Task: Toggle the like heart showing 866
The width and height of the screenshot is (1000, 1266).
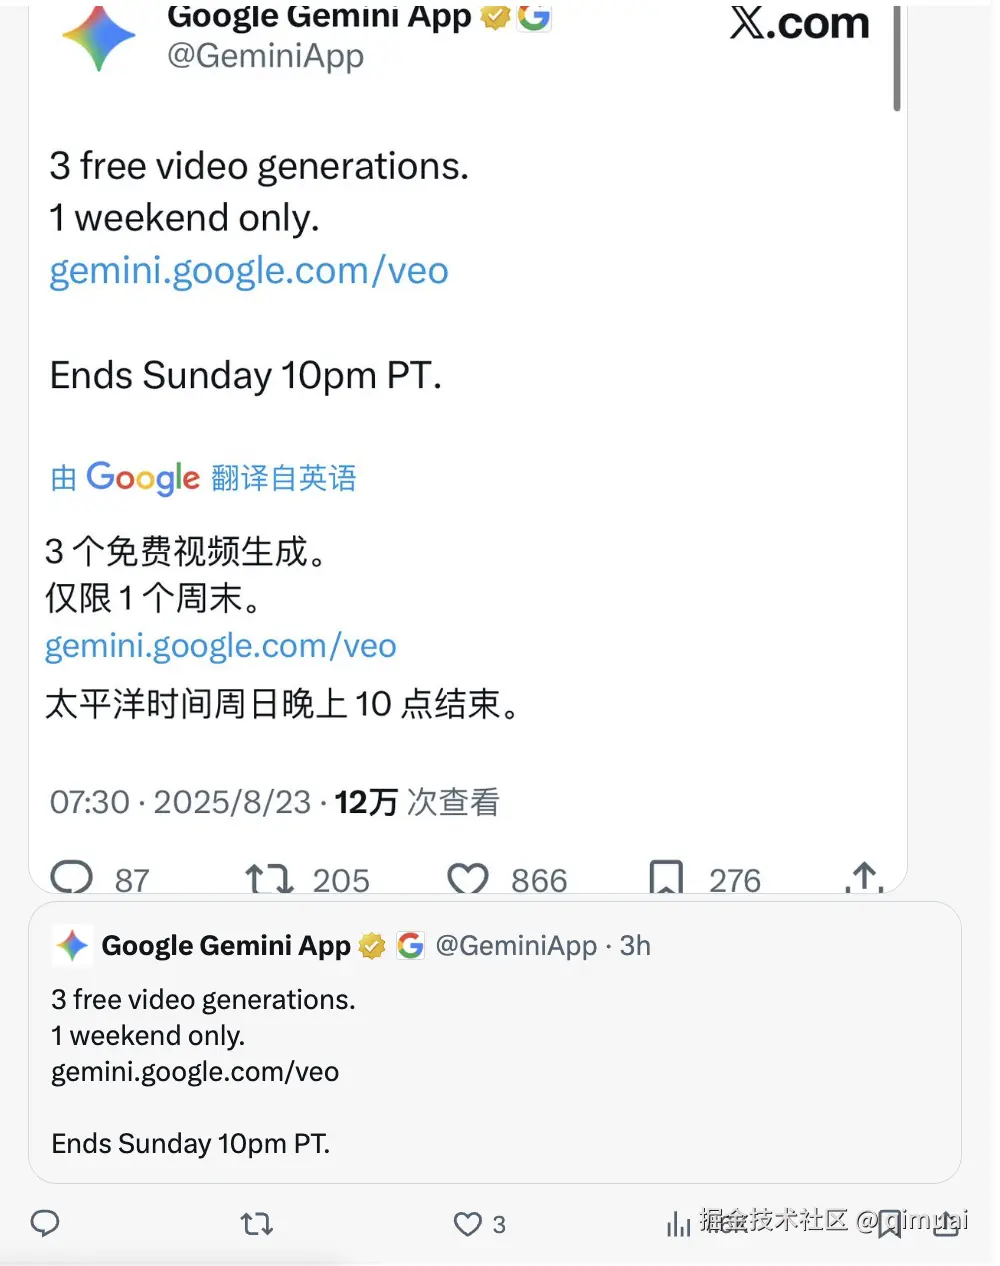Action: pos(467,877)
